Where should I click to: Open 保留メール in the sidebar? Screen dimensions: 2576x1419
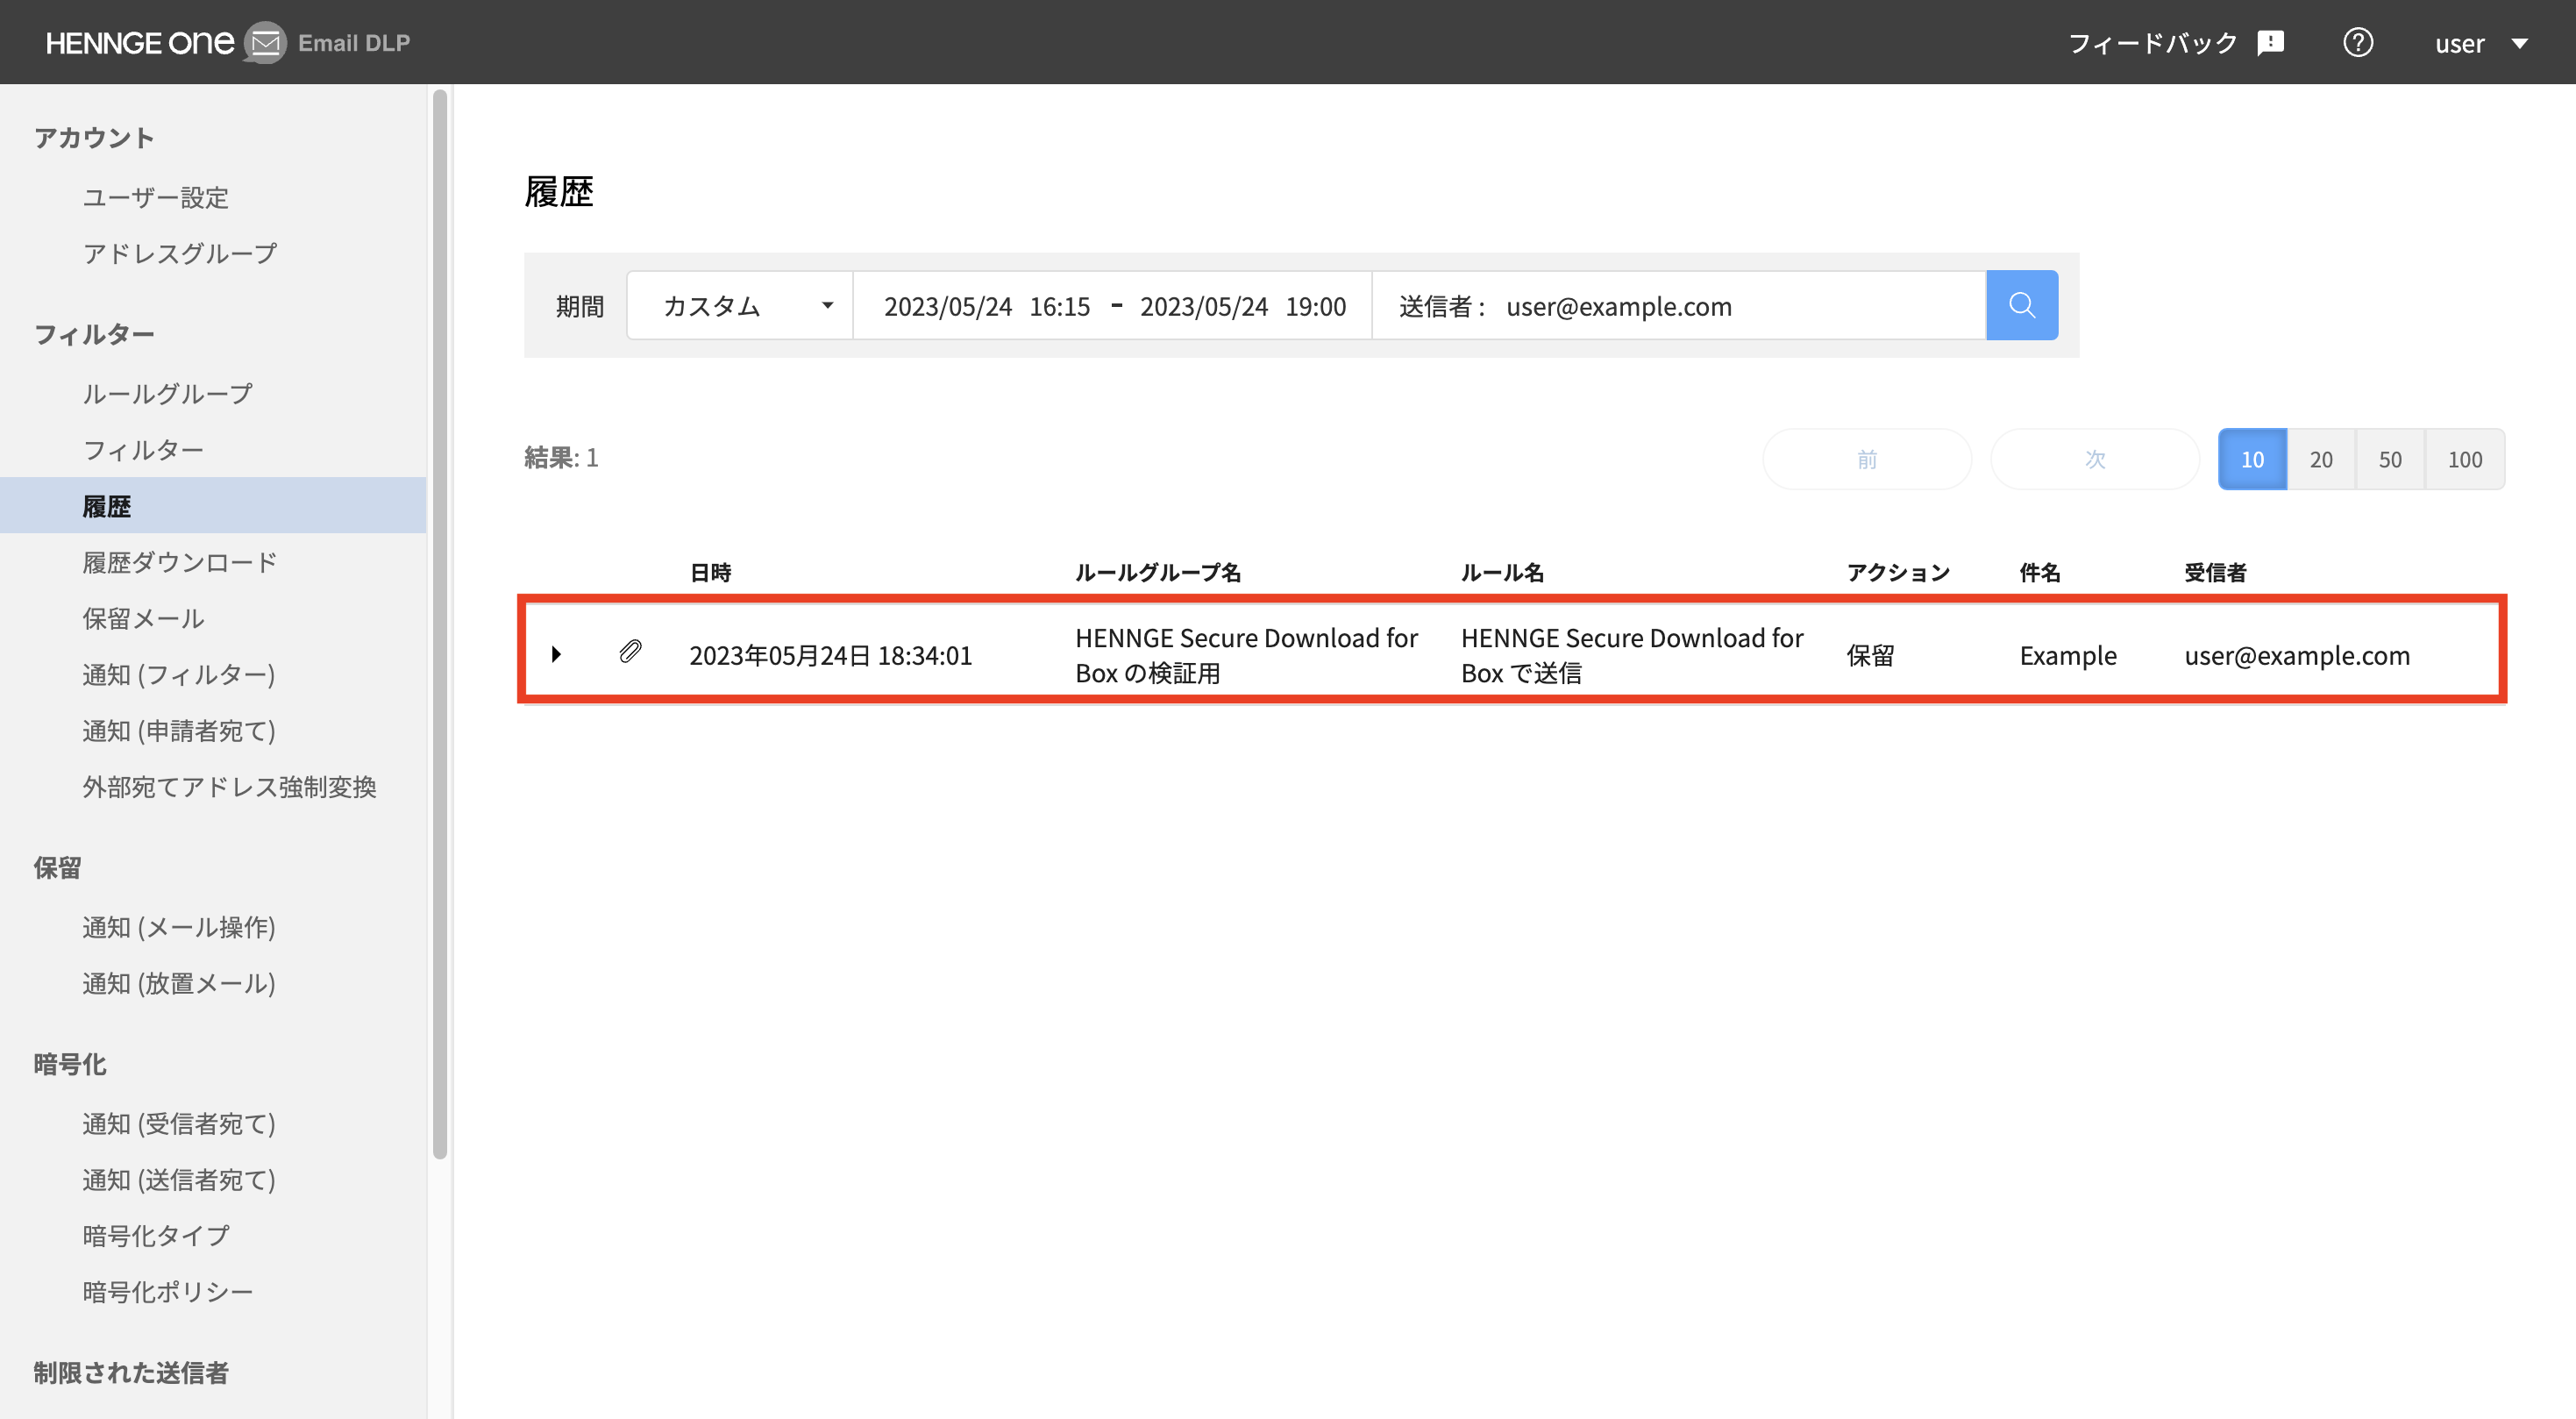click(x=143, y=618)
